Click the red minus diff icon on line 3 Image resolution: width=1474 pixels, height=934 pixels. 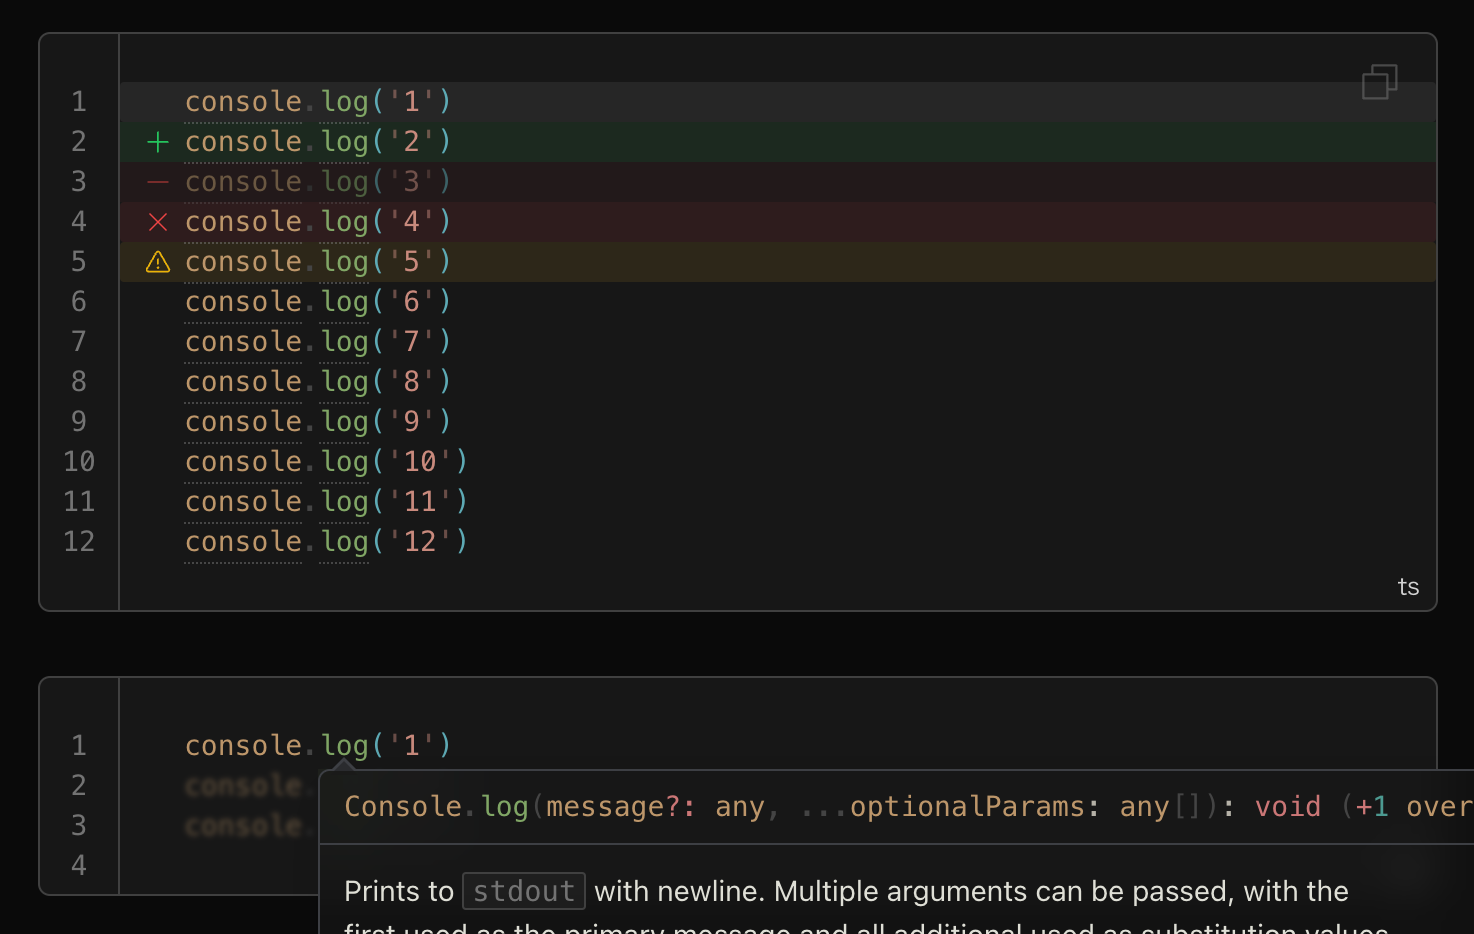(x=158, y=182)
